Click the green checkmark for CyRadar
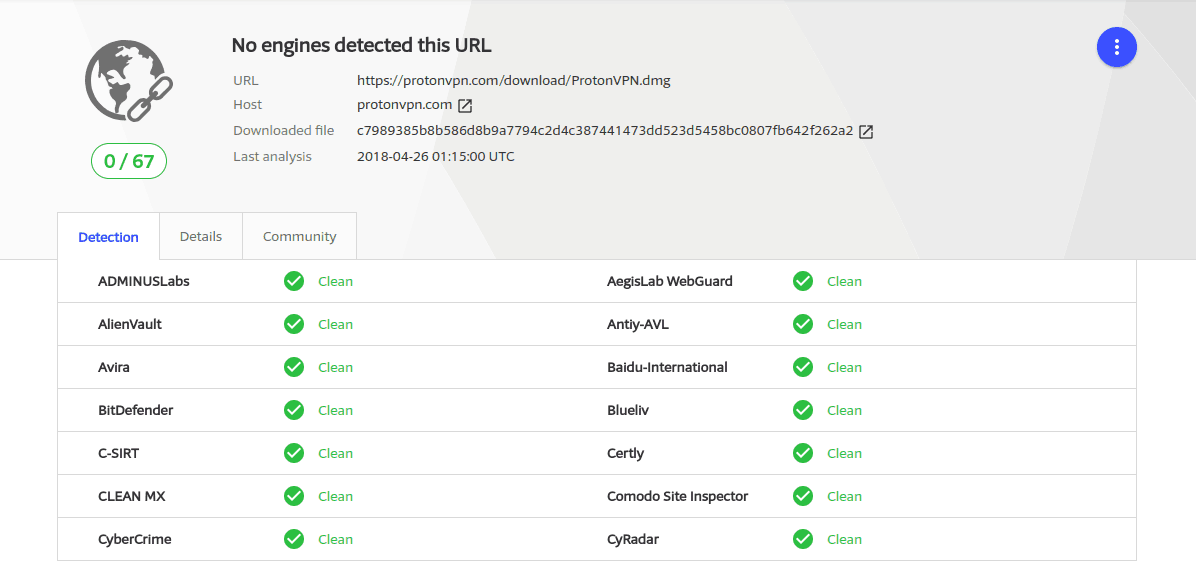Screen dimensions: 1196x561 pos(802,540)
